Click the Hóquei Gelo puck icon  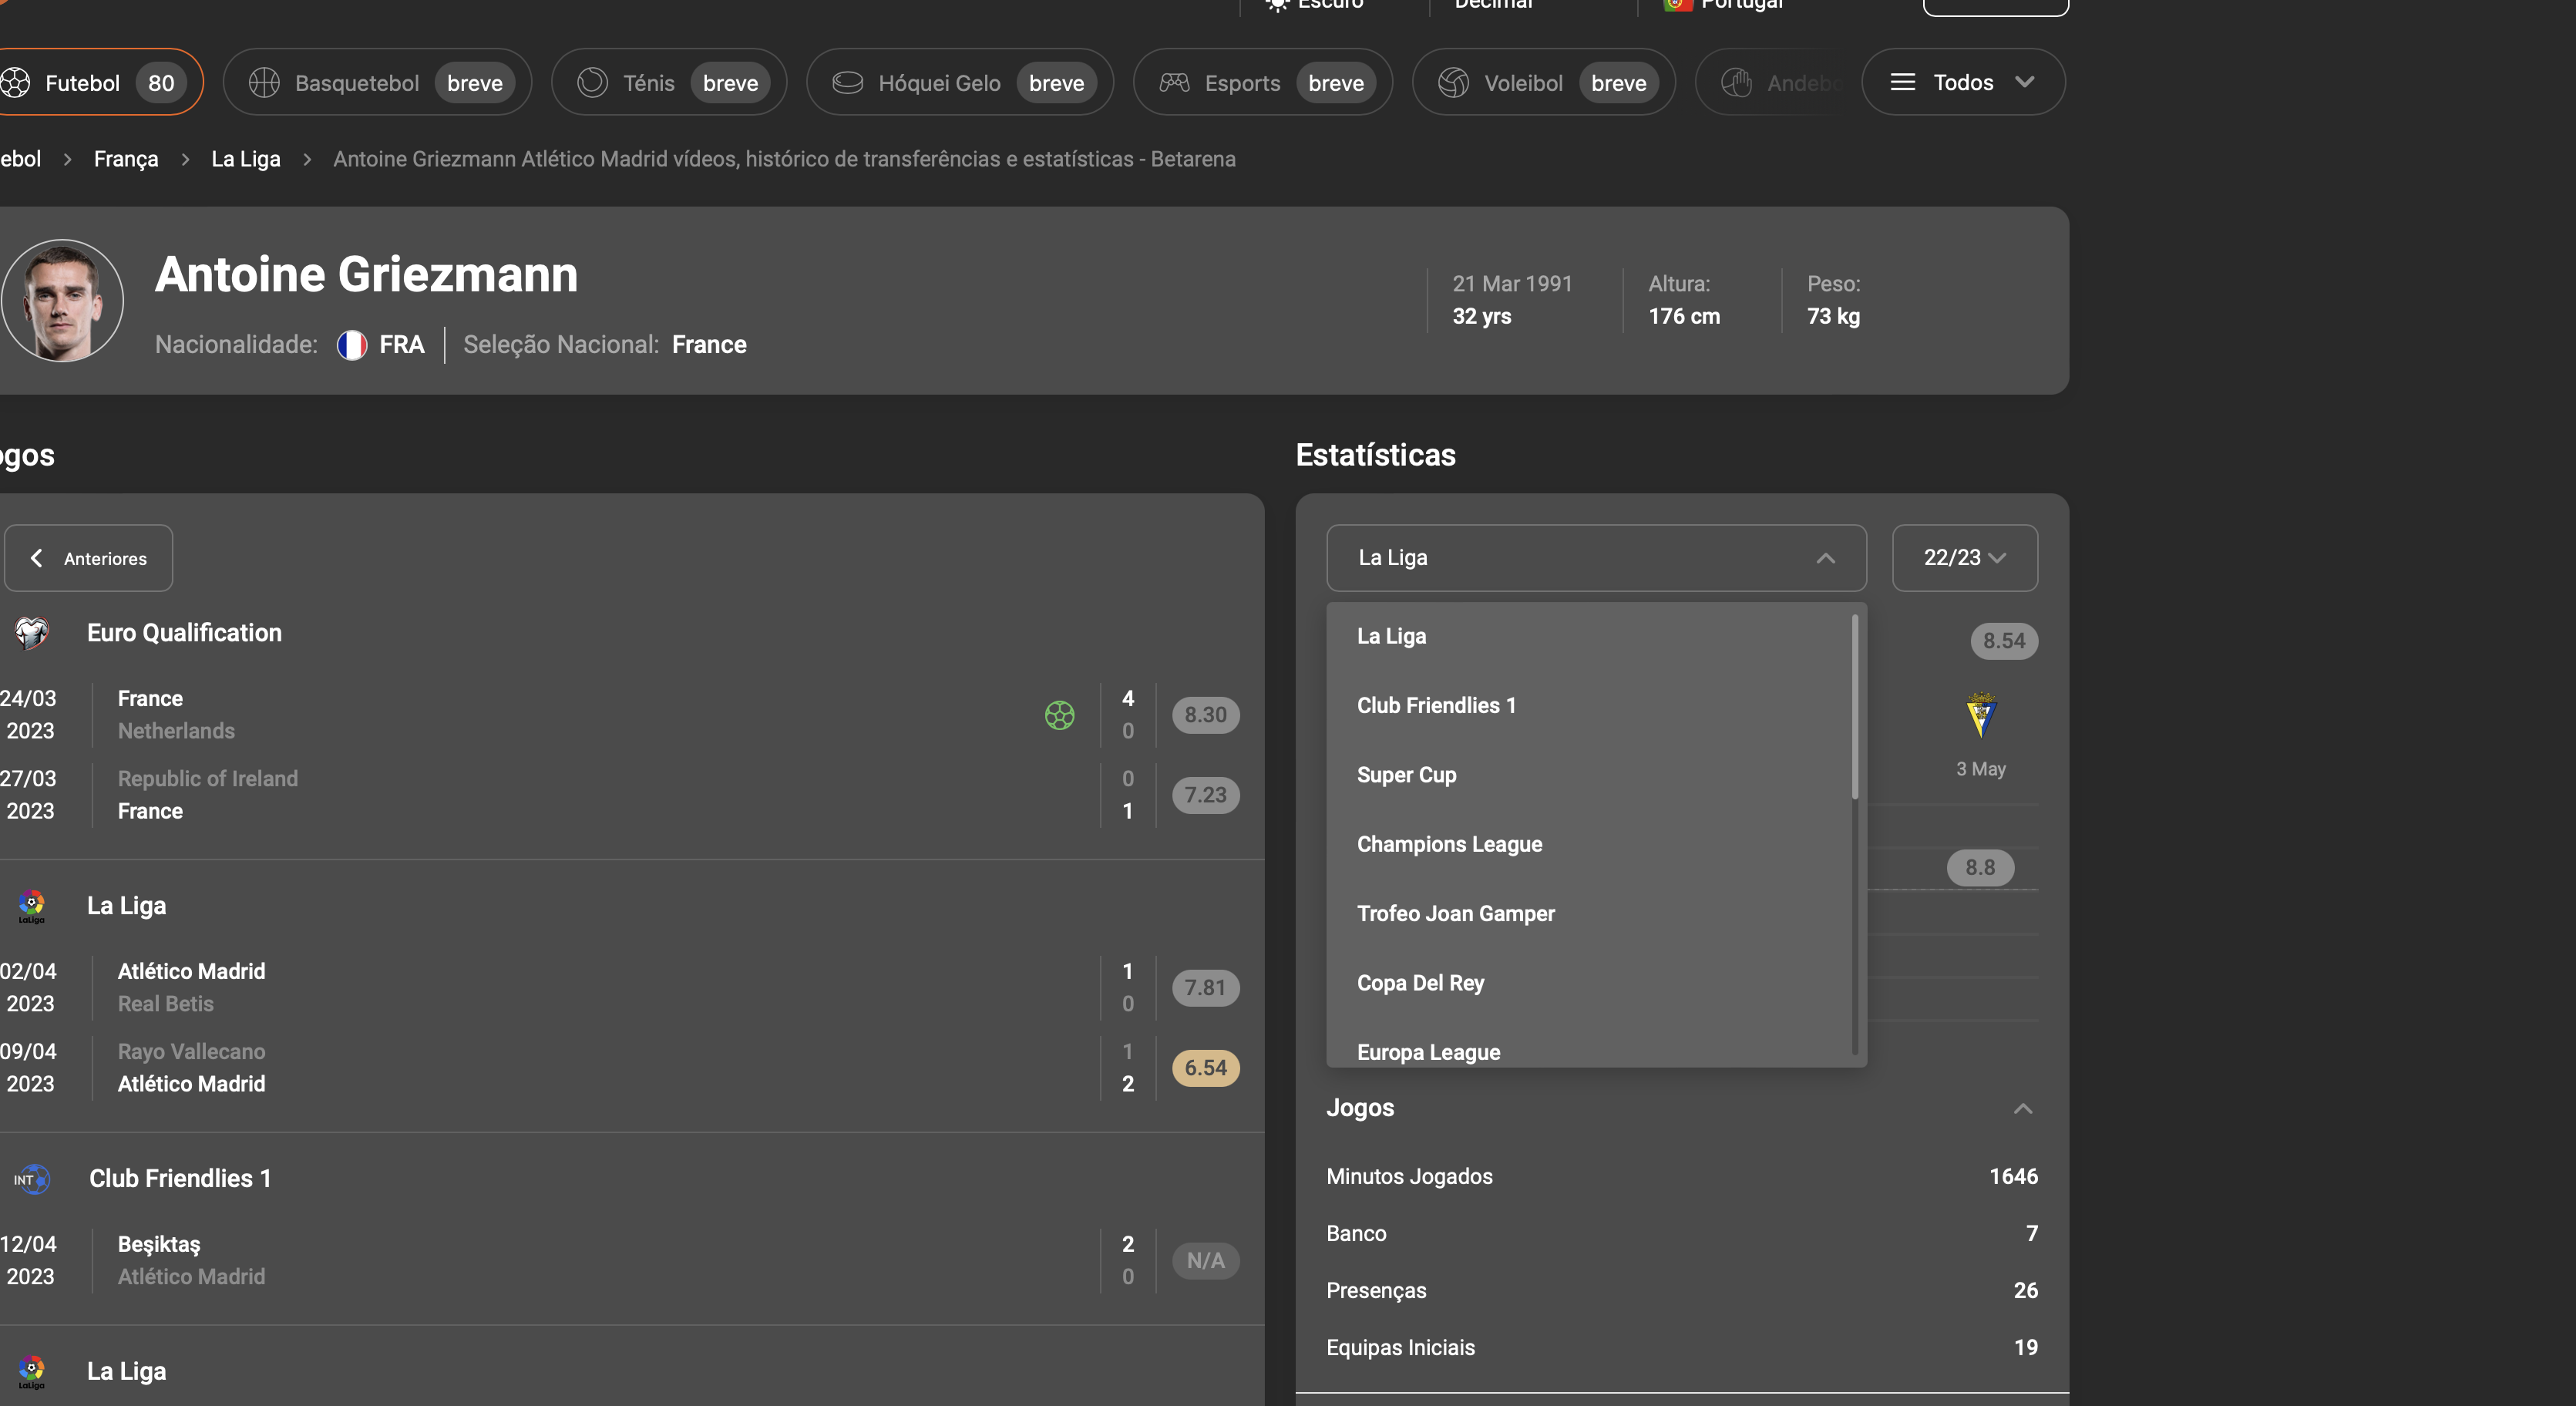coord(849,82)
